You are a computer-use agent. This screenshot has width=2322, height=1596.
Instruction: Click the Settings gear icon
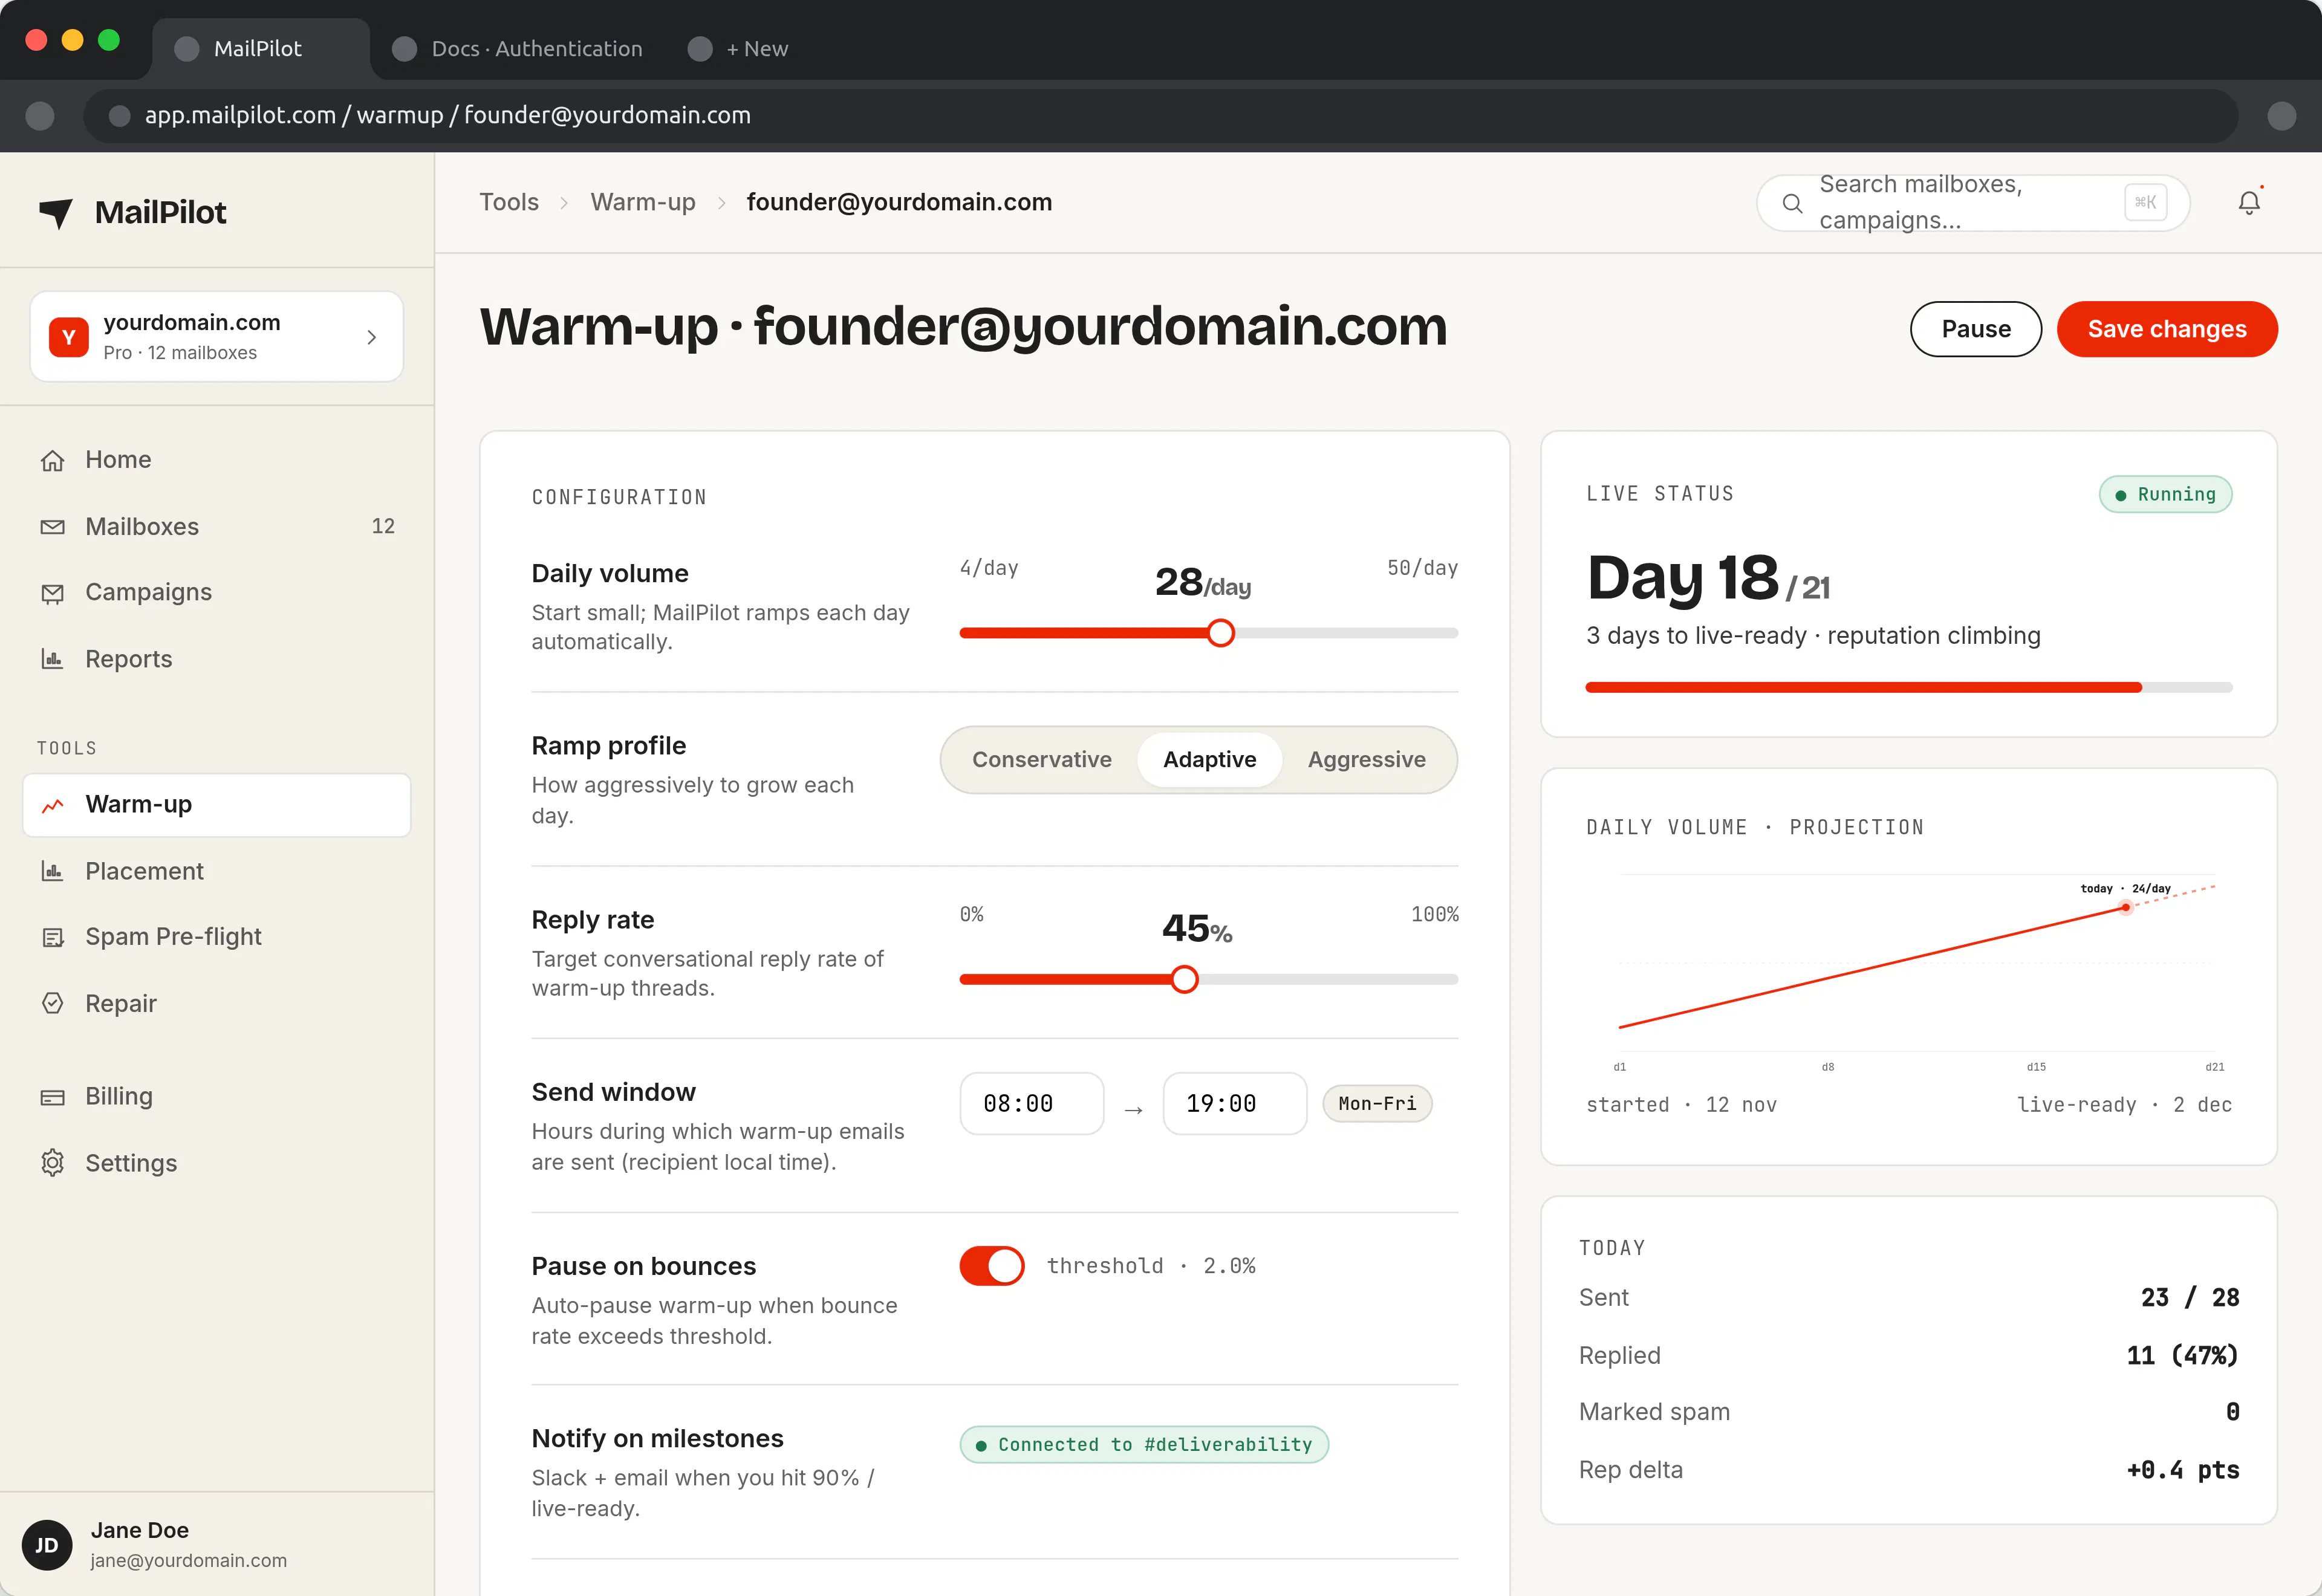point(53,1163)
